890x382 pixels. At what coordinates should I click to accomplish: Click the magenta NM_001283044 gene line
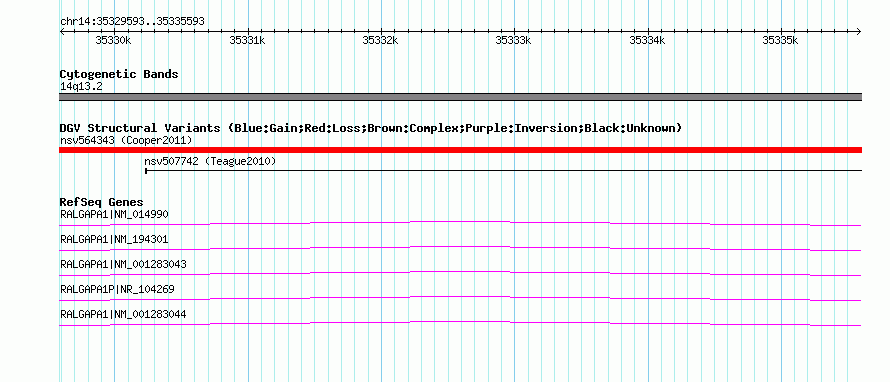pyautogui.click(x=460, y=322)
